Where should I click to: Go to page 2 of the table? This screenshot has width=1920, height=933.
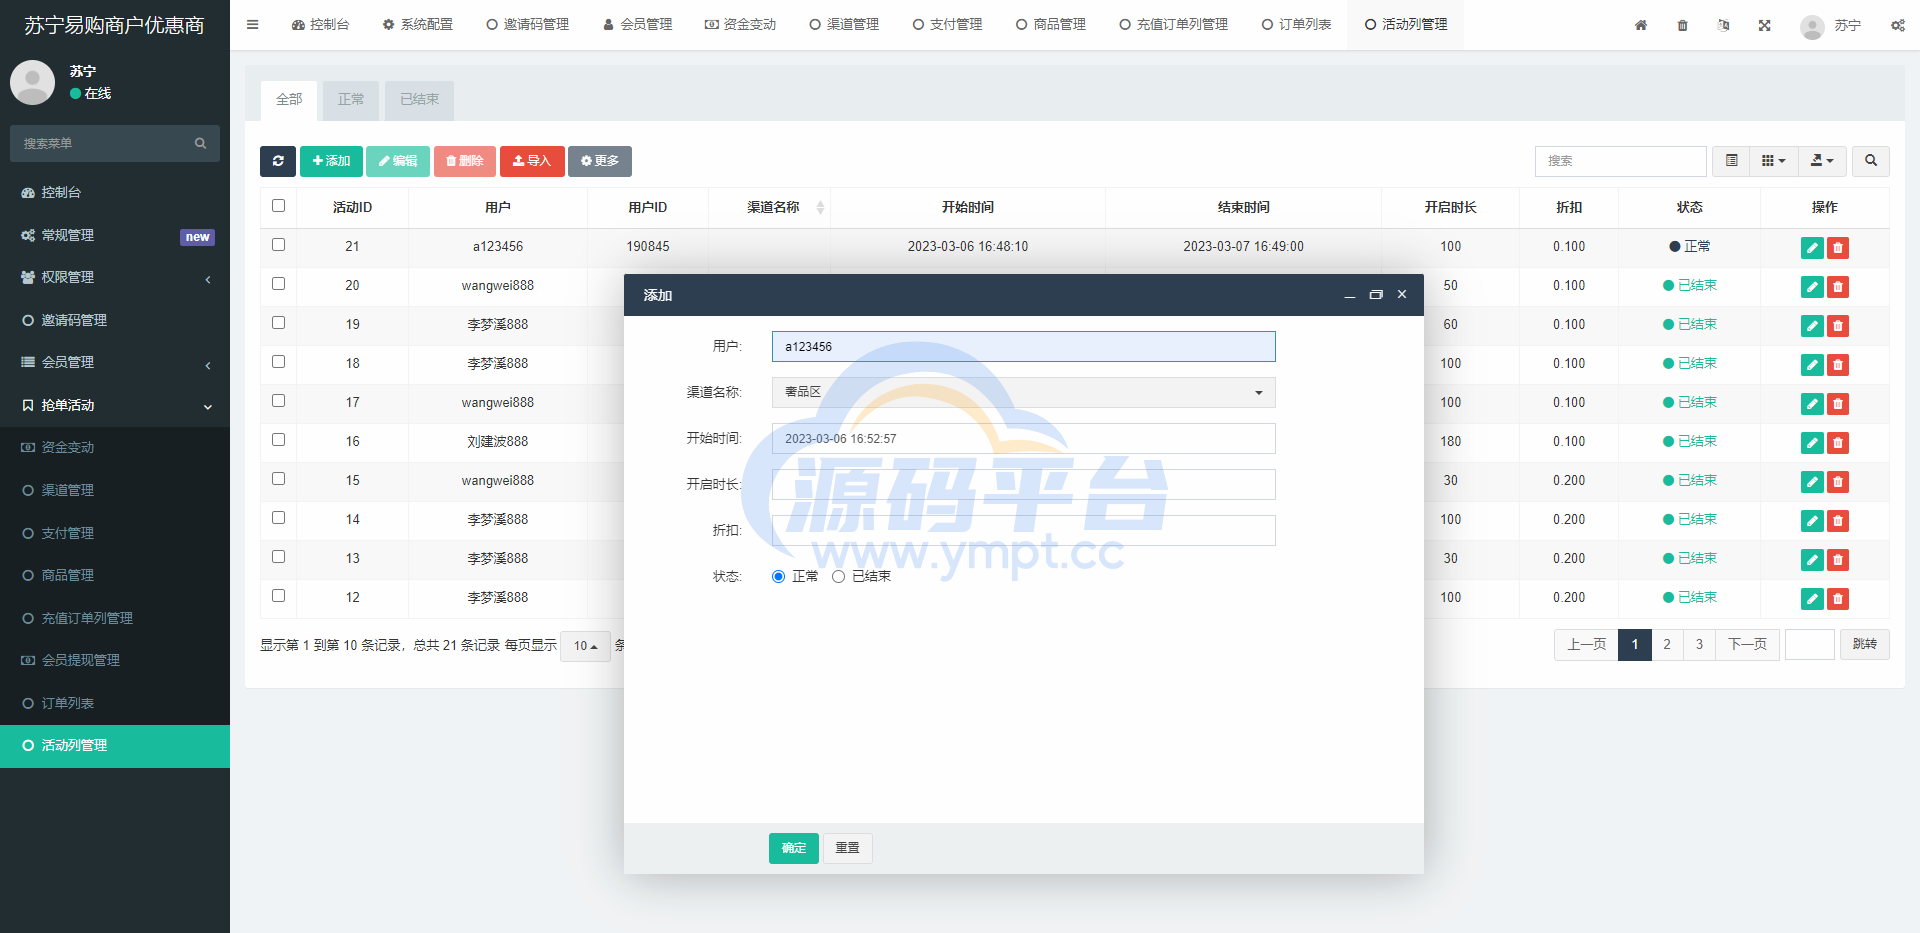(1667, 645)
